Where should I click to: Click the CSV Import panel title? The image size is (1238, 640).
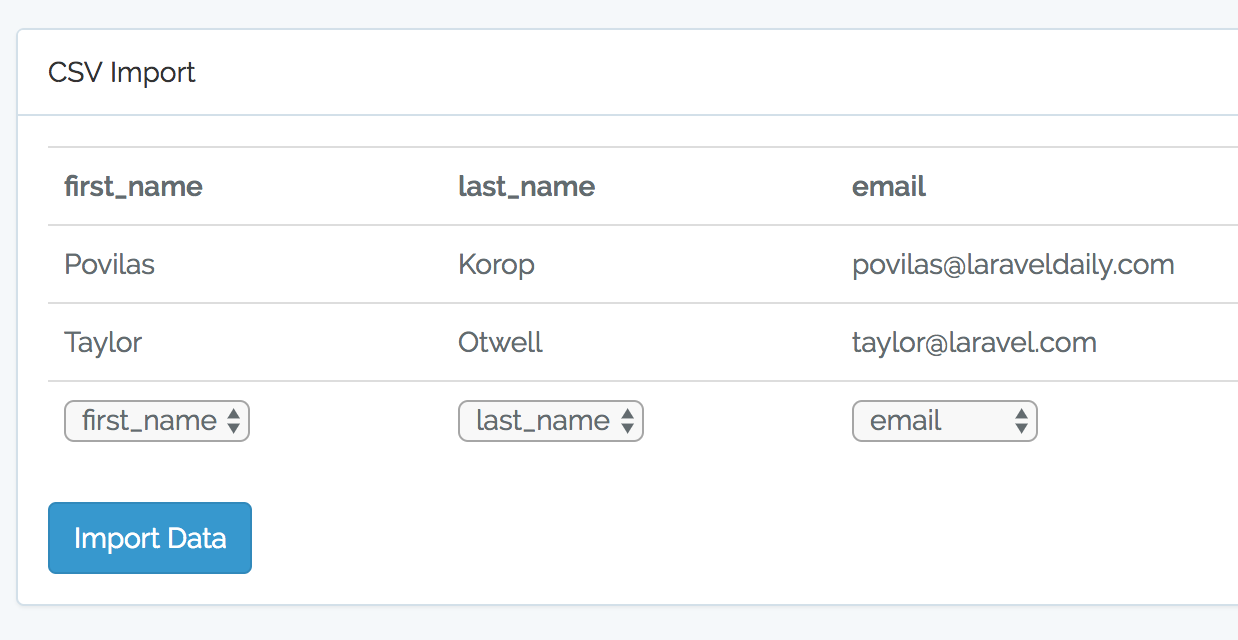(x=122, y=73)
